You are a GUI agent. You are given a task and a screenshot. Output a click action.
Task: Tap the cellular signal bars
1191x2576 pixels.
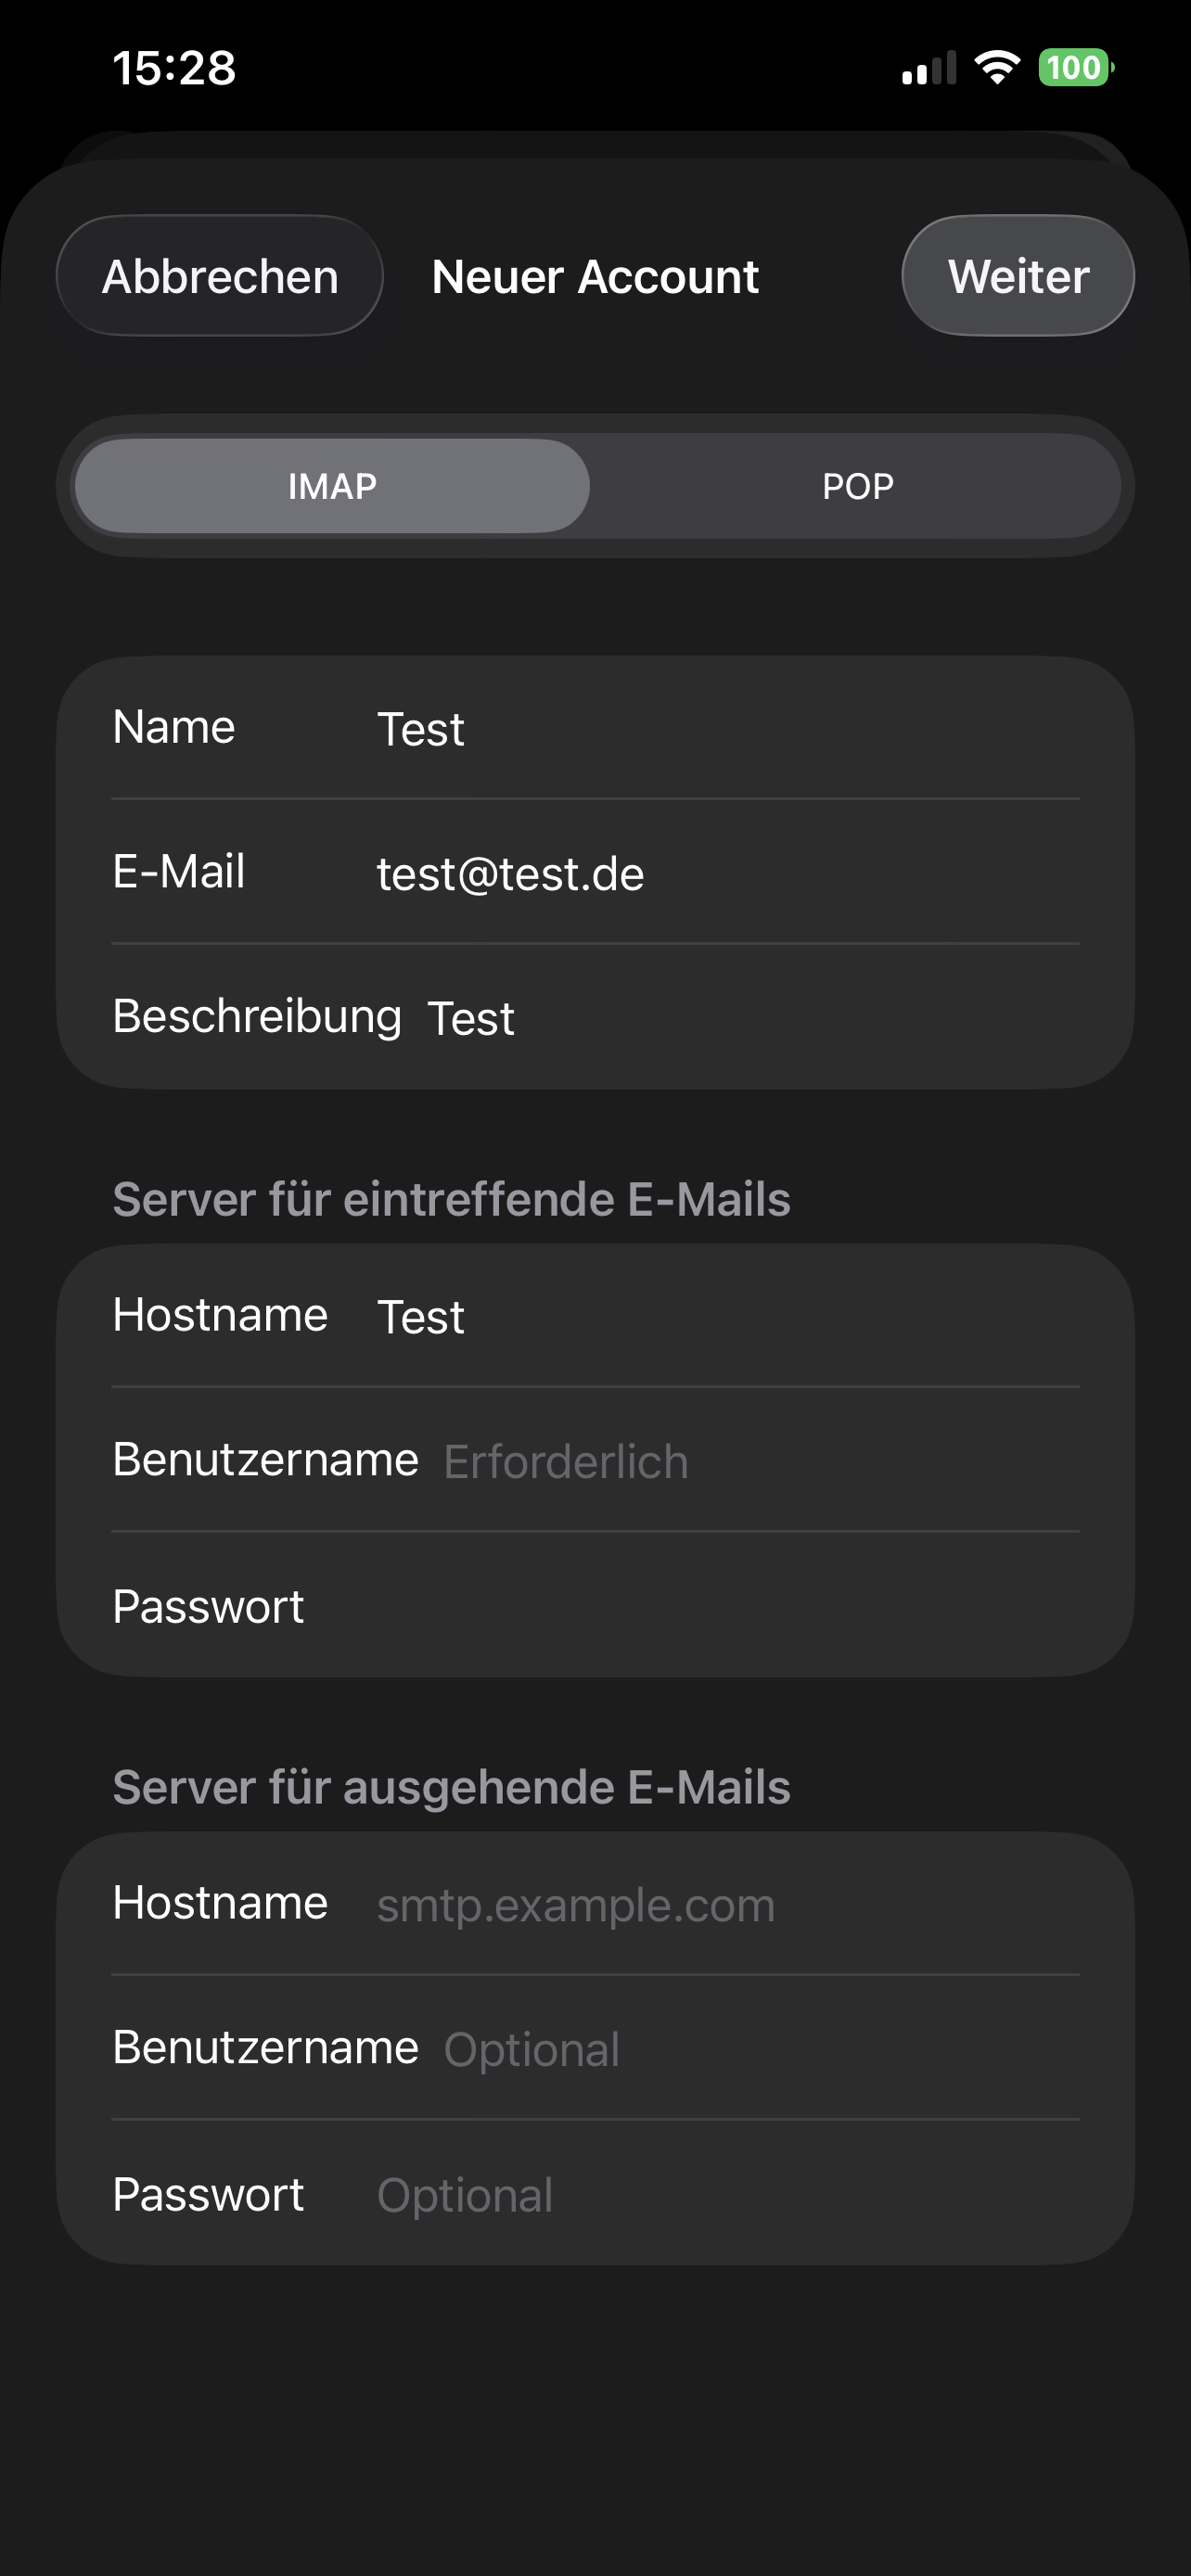coord(928,69)
